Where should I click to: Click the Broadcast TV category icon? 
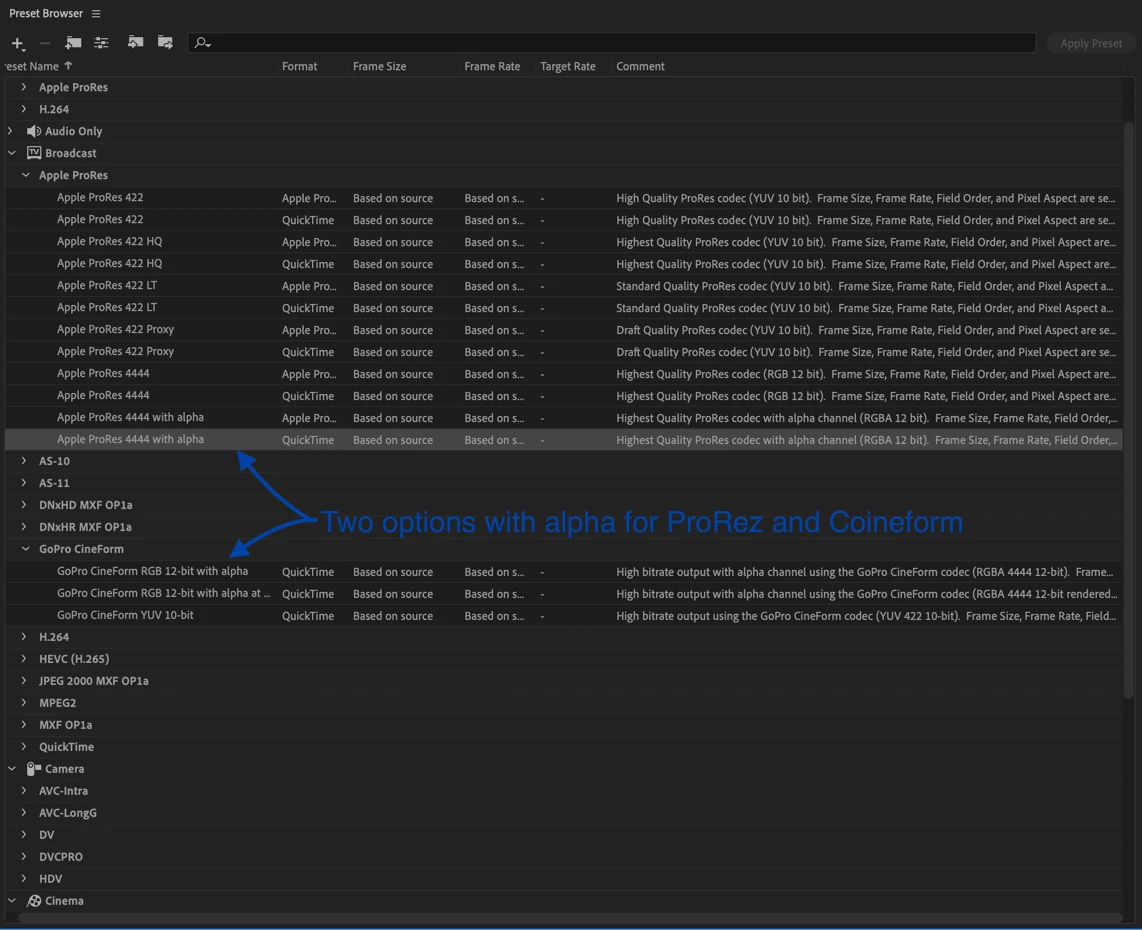point(34,153)
